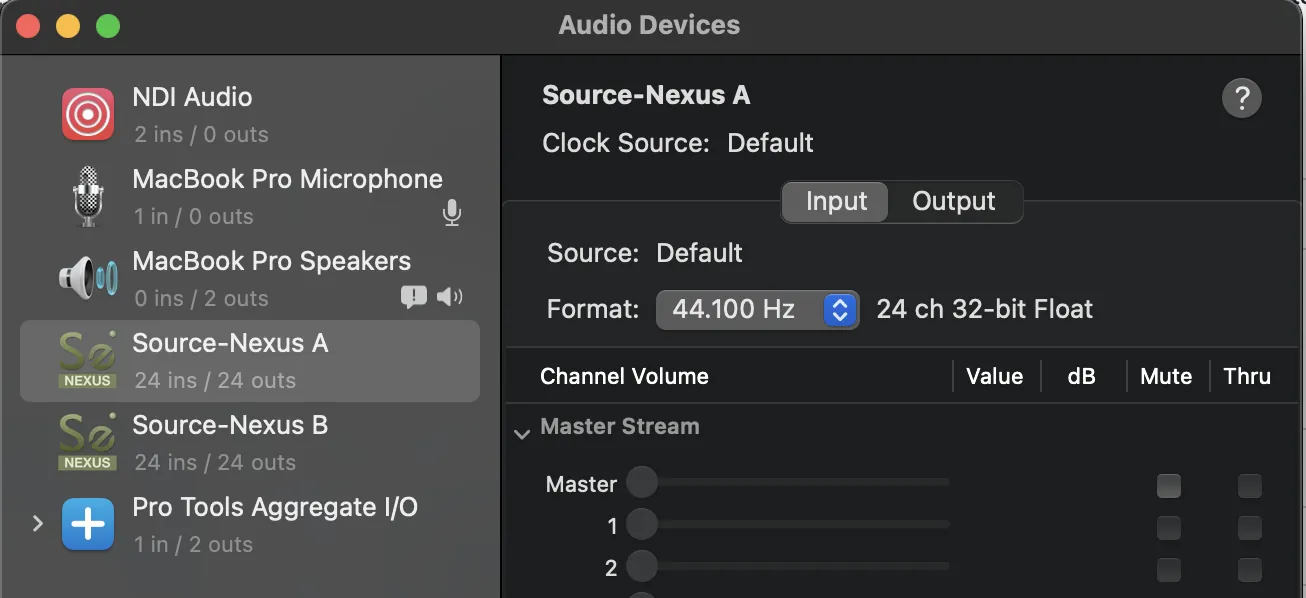Click the green zoom window button
This screenshot has width=1306, height=598.
coord(107,26)
